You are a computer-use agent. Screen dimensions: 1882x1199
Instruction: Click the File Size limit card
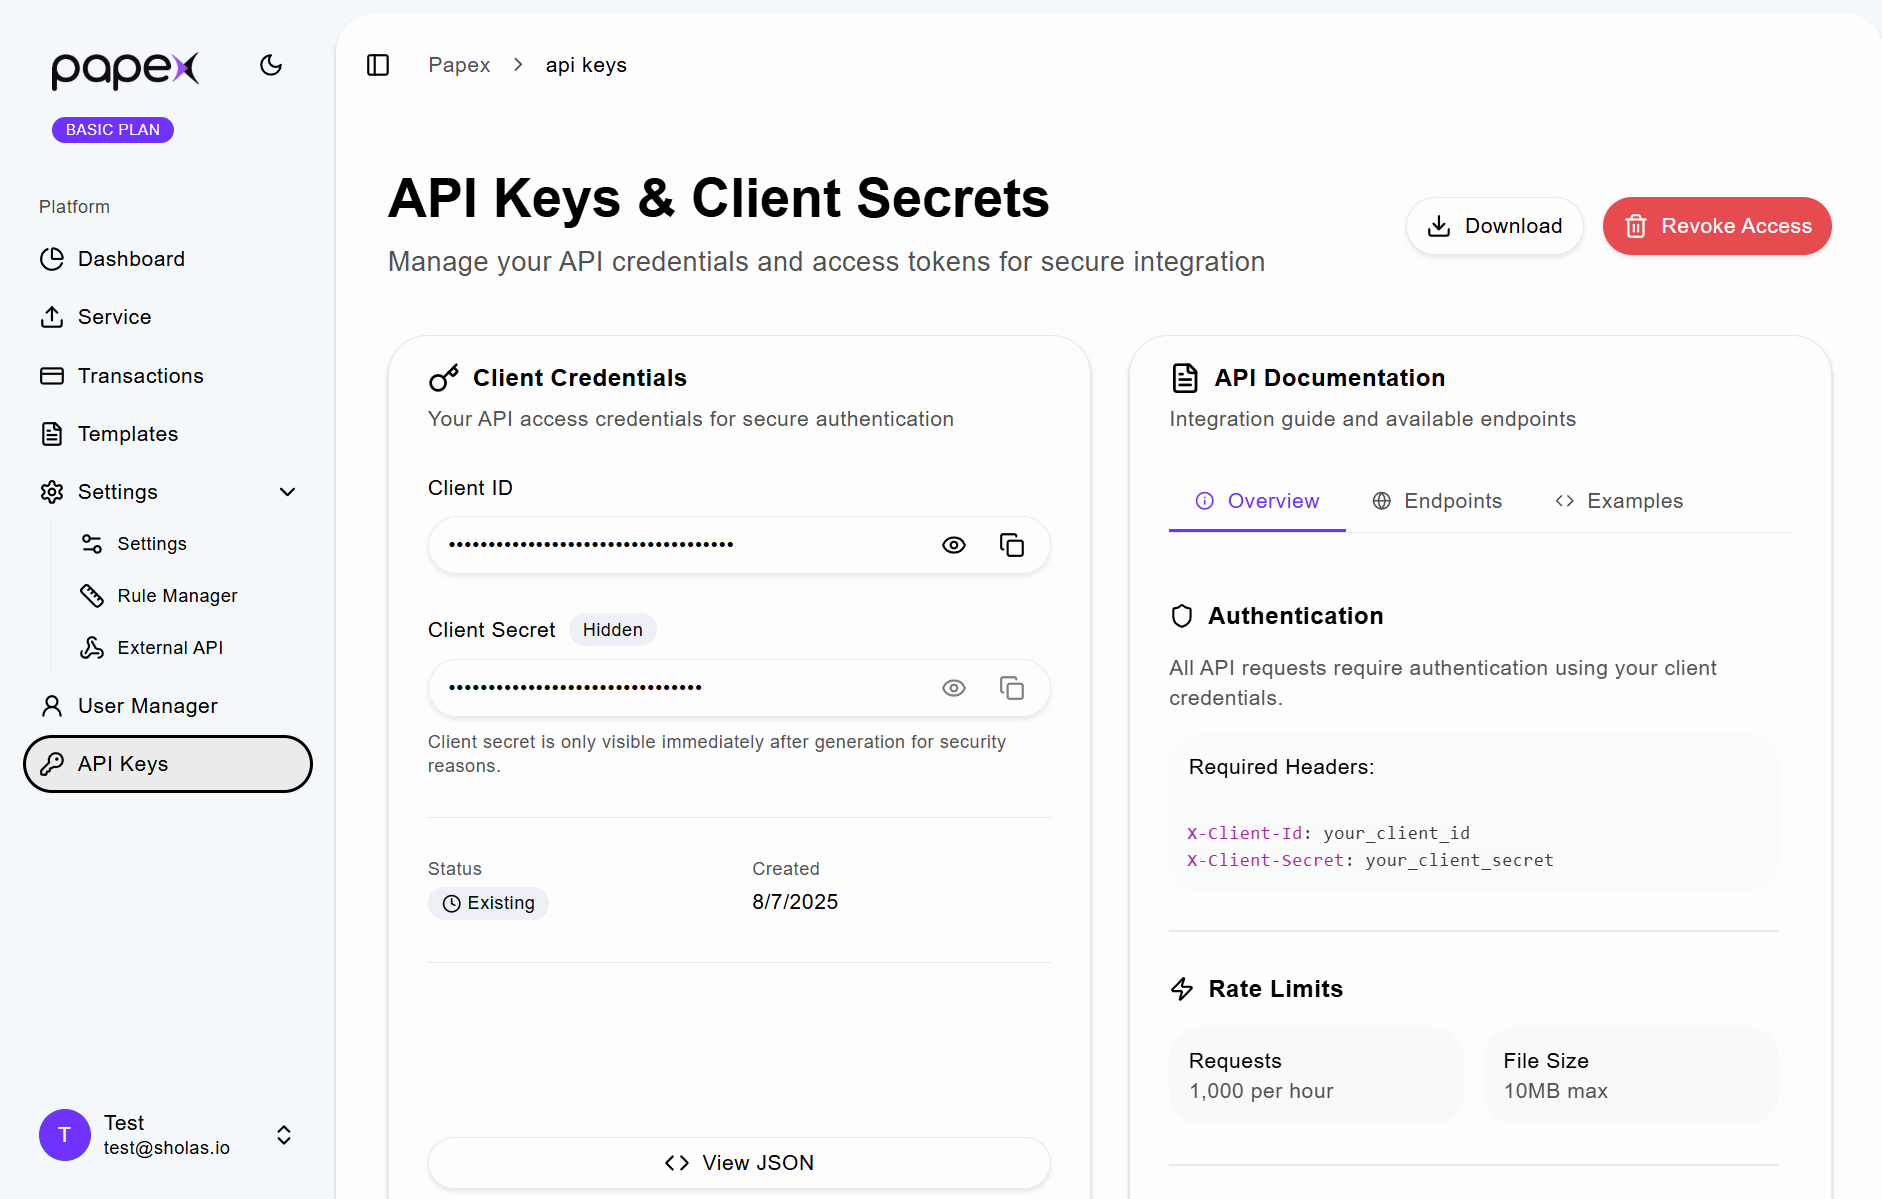click(1631, 1076)
